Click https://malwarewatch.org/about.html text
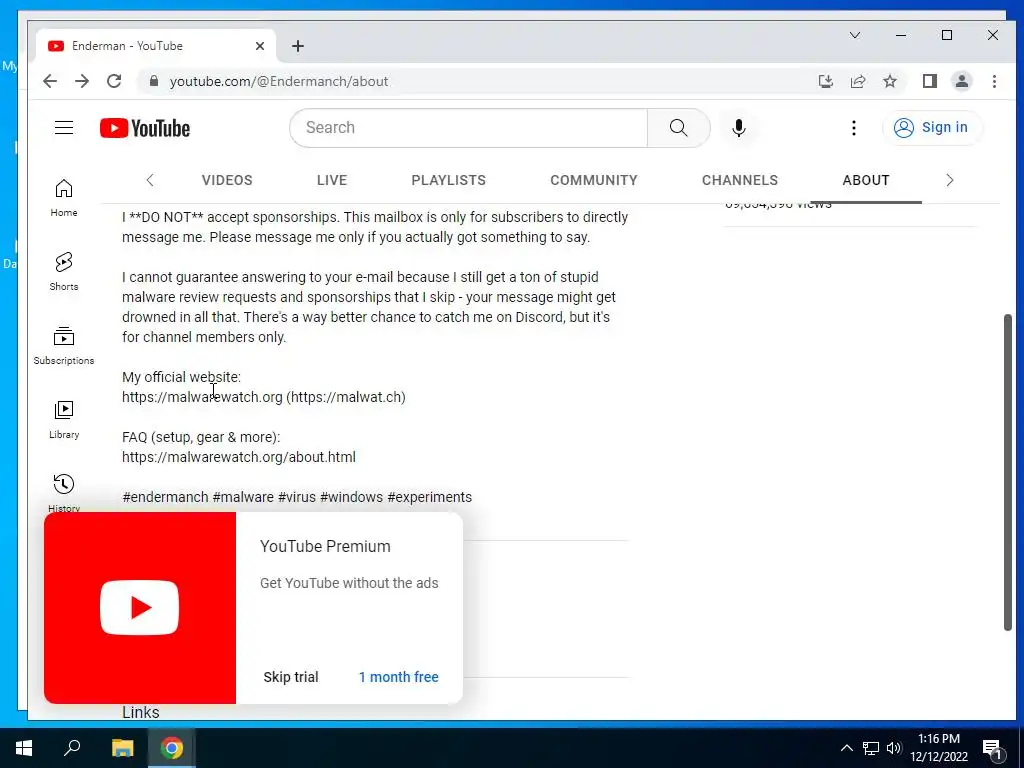 pos(239,457)
